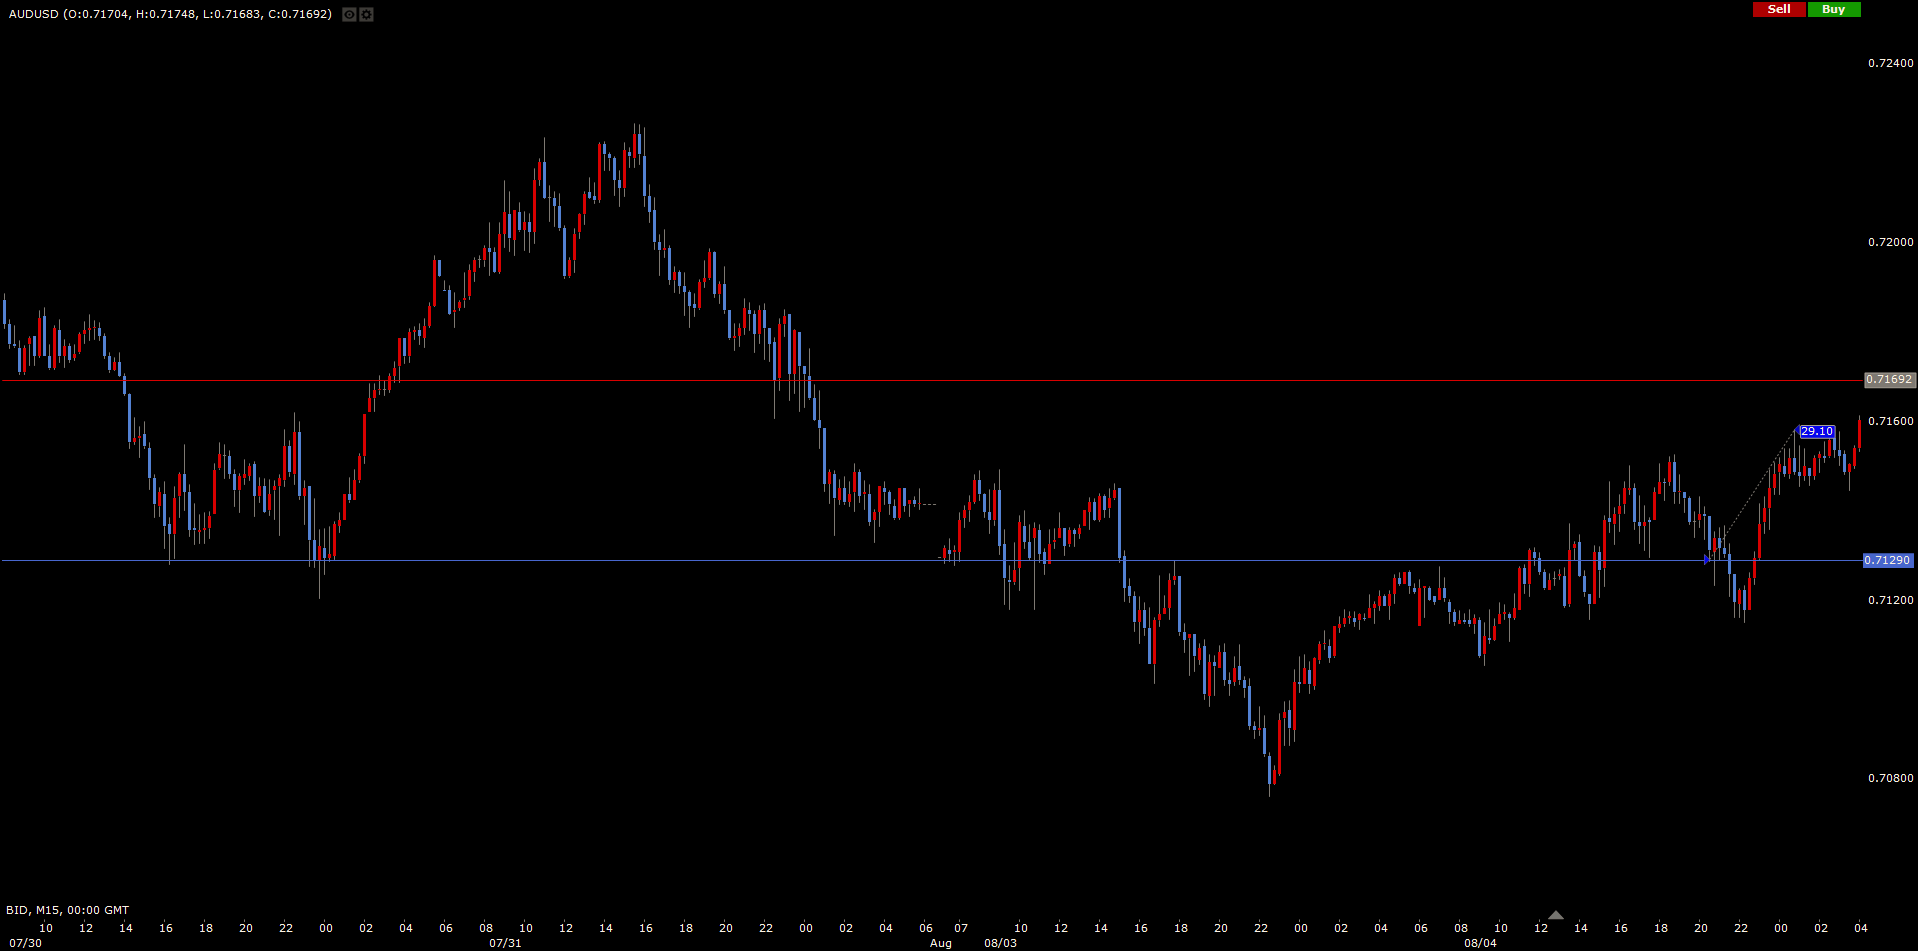Image resolution: width=1918 pixels, height=951 pixels.
Task: Click the BID, M15 timeframe label
Action: (x=67, y=910)
